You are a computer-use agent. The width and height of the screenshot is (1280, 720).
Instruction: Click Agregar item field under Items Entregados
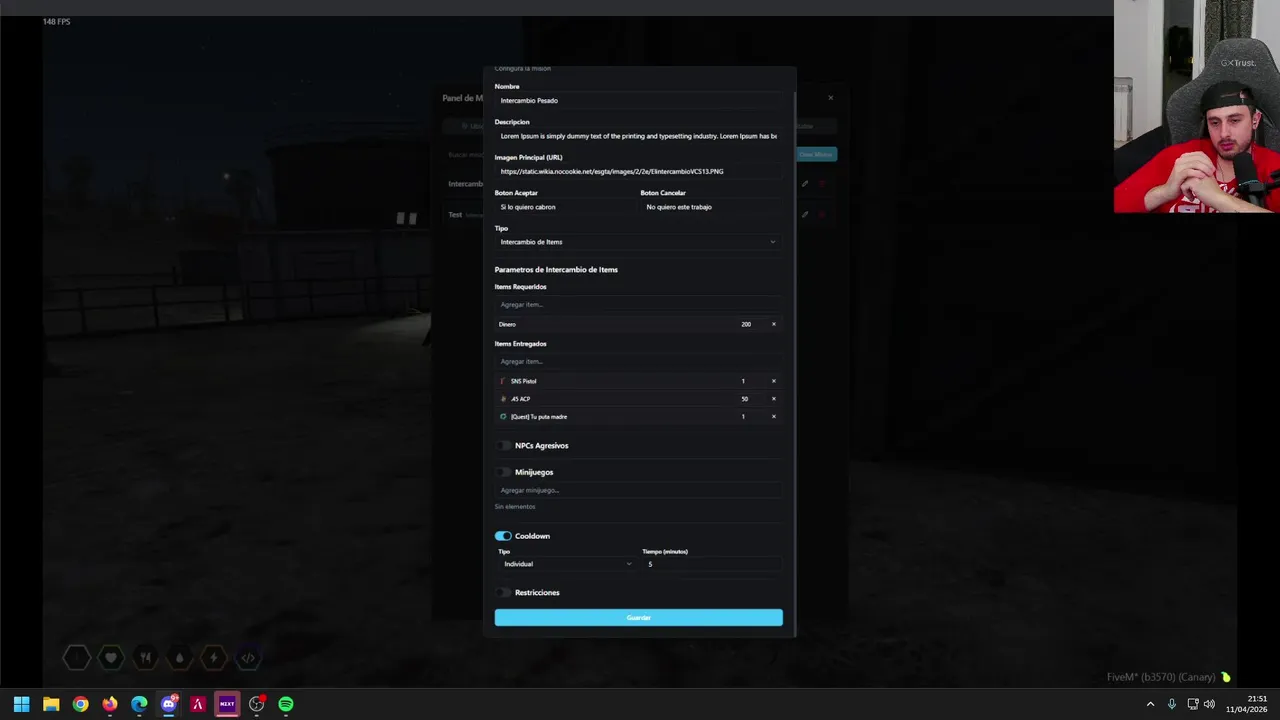pos(638,361)
